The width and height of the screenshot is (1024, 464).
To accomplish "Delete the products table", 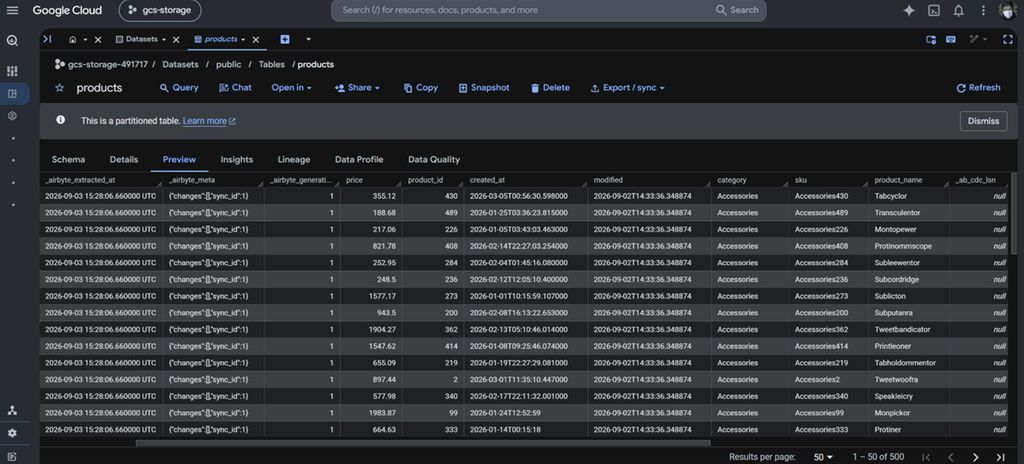I will click(550, 88).
